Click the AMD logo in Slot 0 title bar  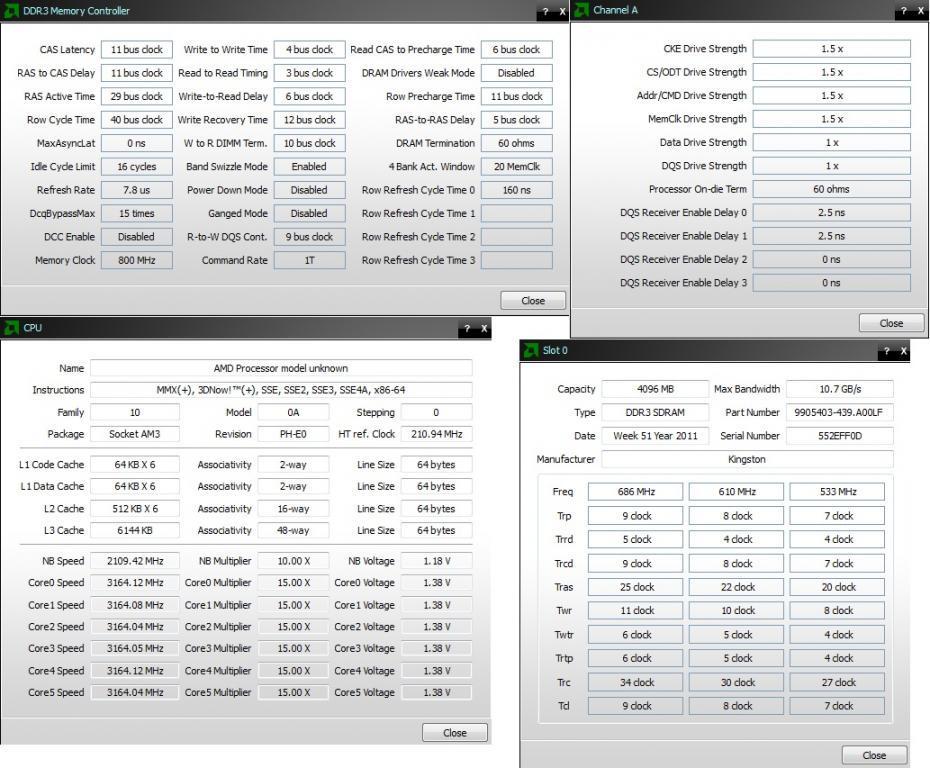[531, 351]
